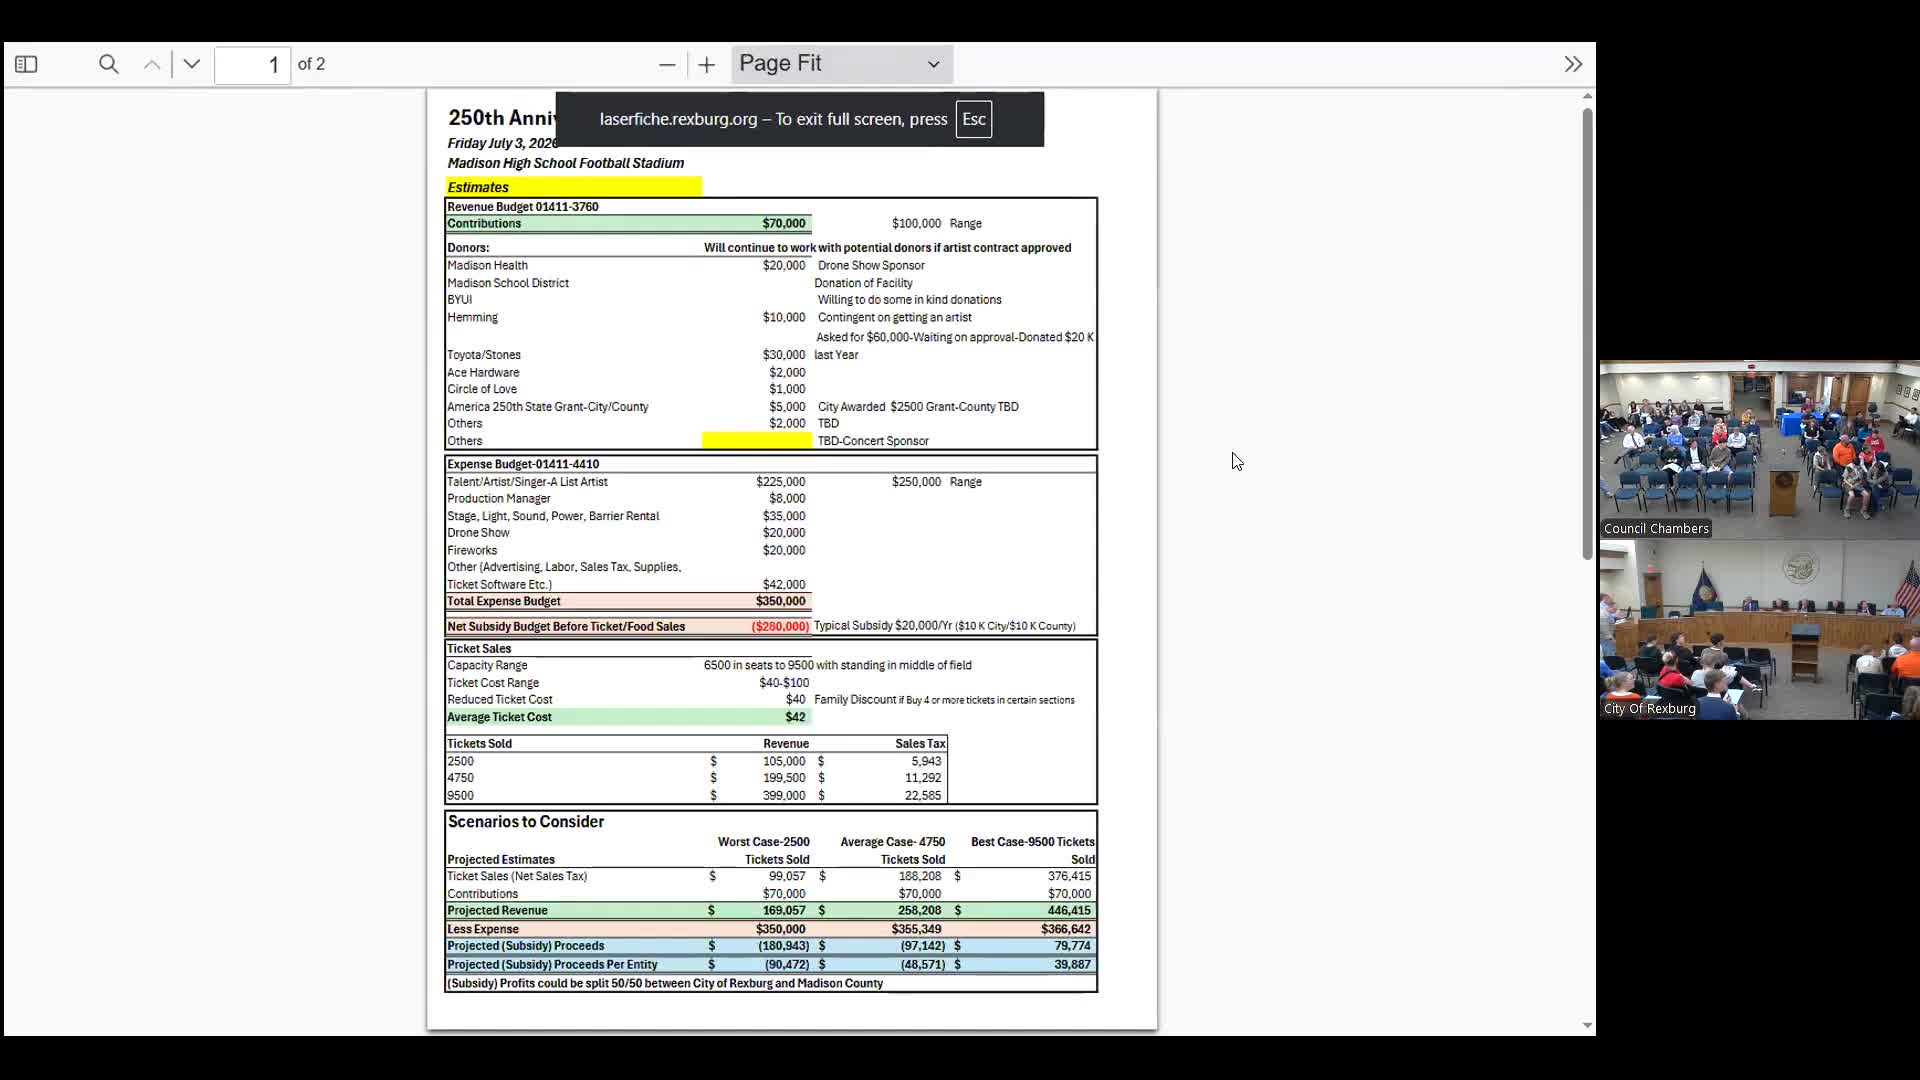Expand the Page Fit zoom dropdown
1920x1080 pixels.
click(841, 64)
